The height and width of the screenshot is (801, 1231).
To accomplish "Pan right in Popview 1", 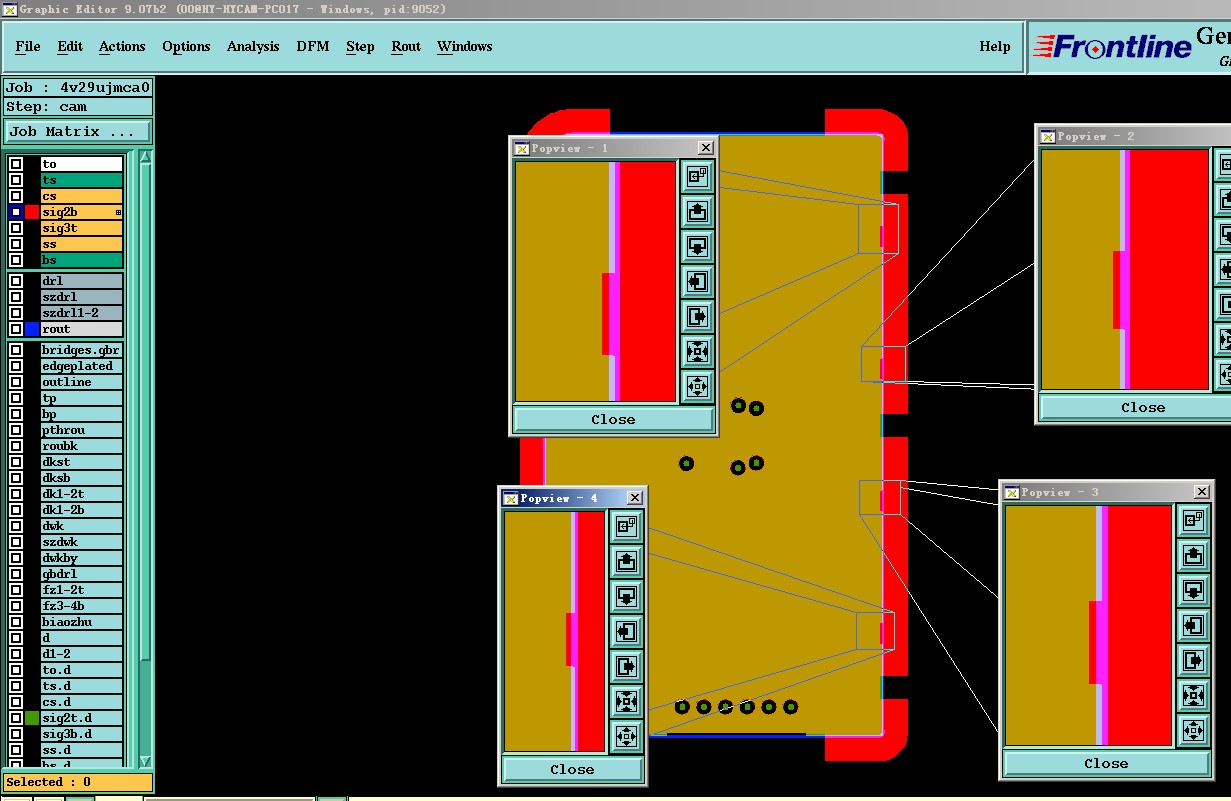I will (x=697, y=316).
